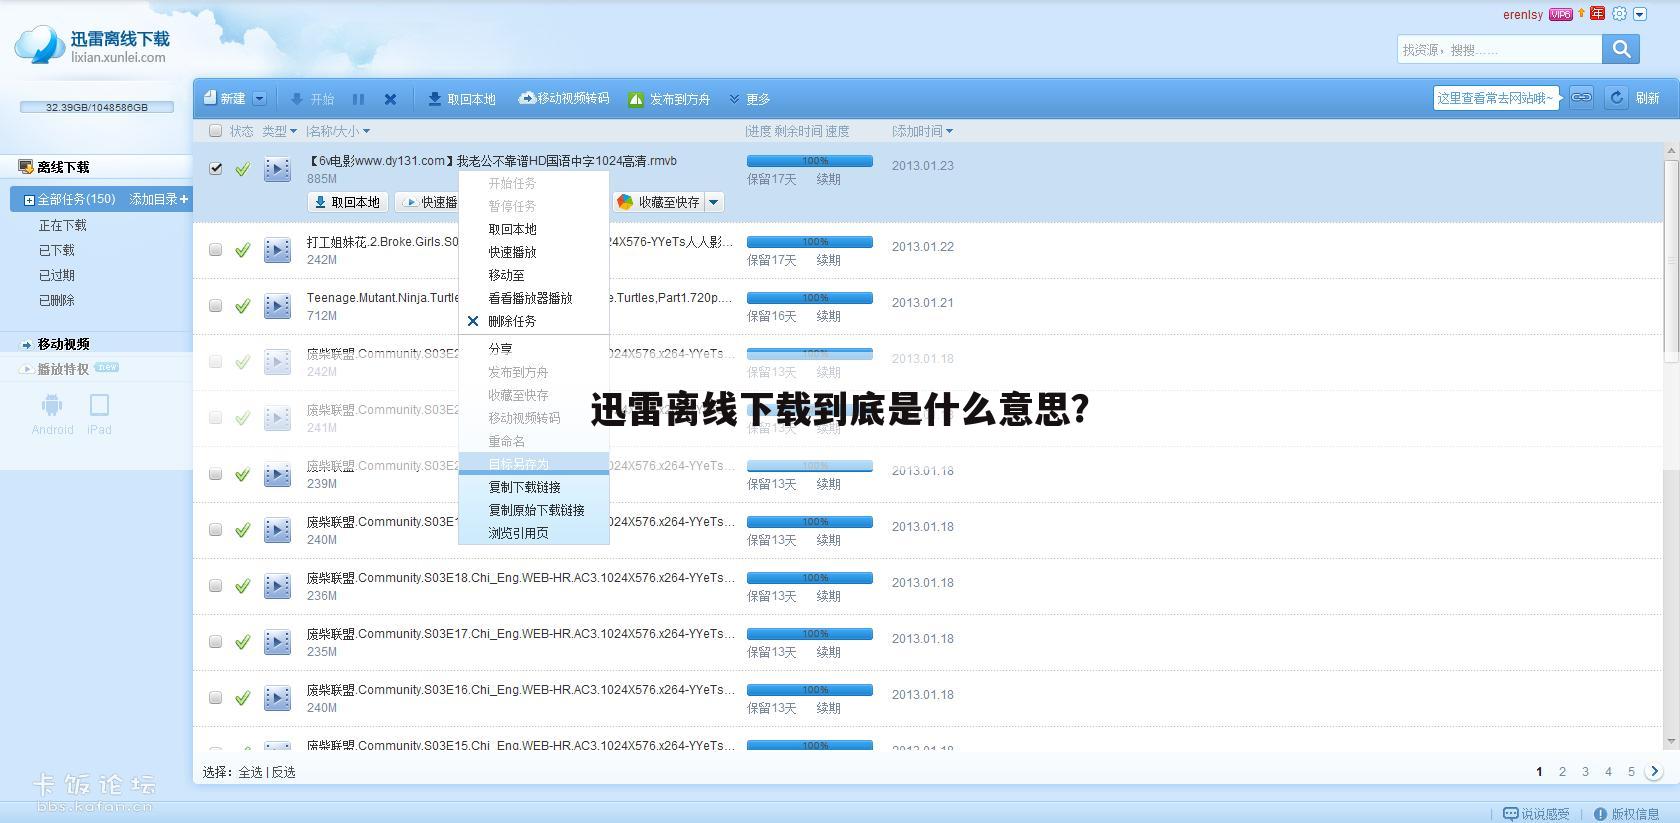
Task: Click green checkmark status of 打工姐妹花 task
Action: [242, 250]
